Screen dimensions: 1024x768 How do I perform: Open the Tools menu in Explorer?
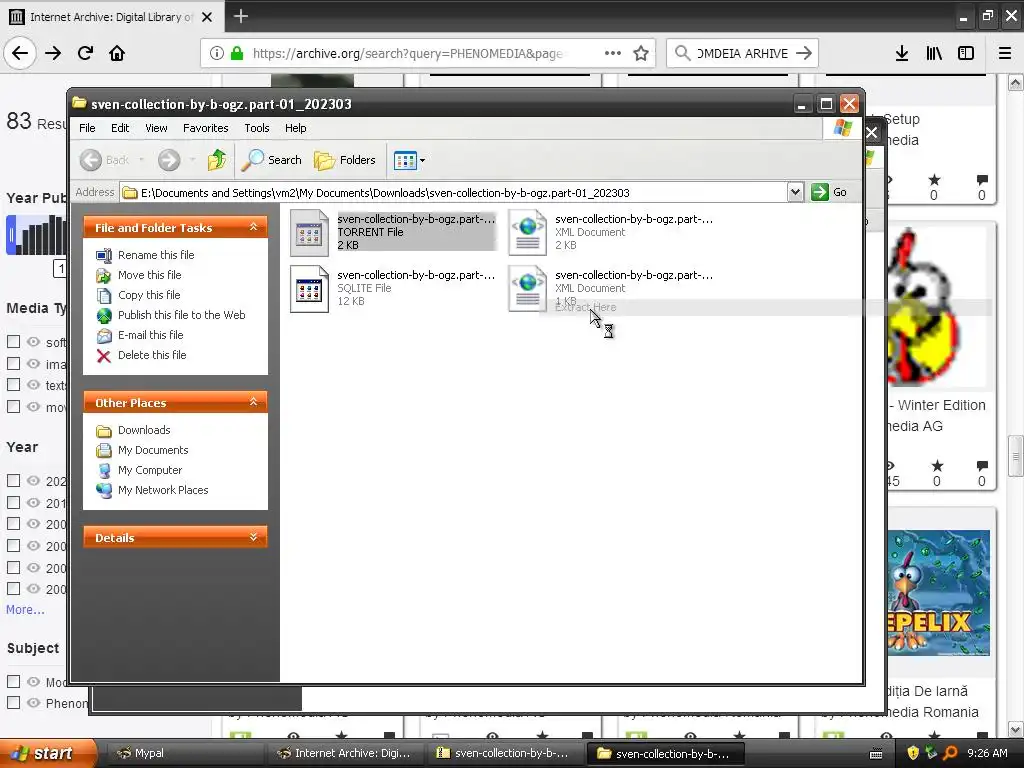(x=257, y=128)
